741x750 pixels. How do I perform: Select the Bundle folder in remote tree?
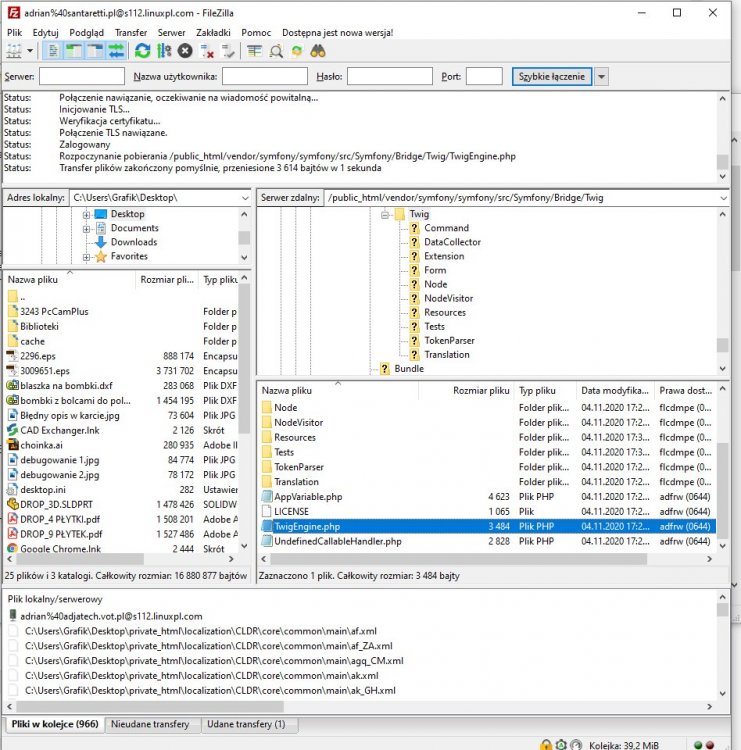point(409,368)
